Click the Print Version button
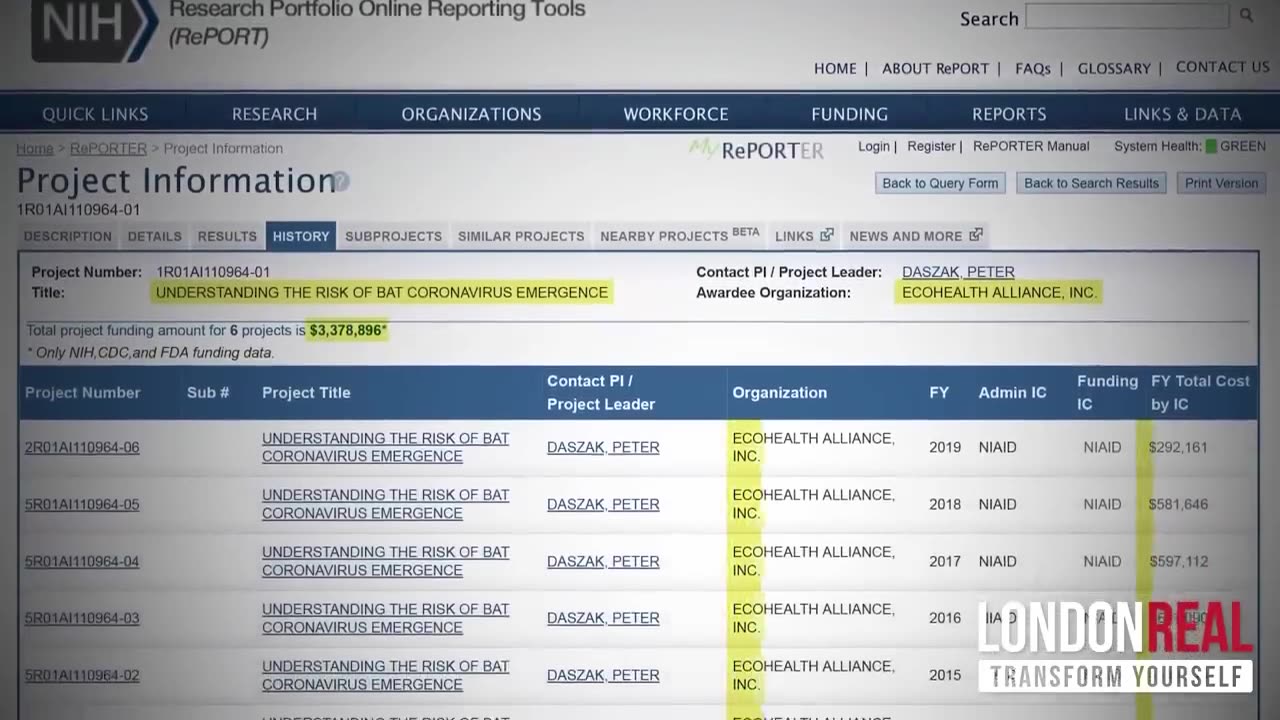This screenshot has width=1280, height=720. [x=1221, y=183]
